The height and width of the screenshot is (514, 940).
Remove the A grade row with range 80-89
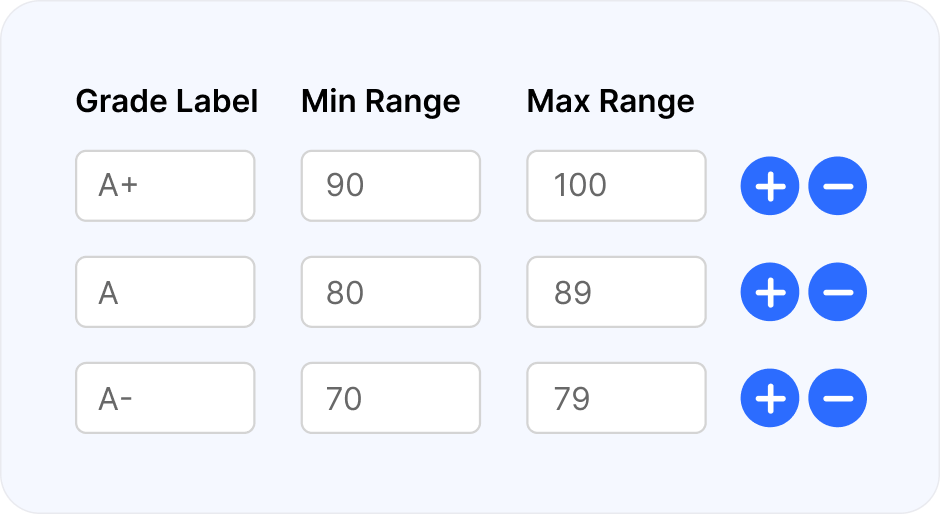837,292
